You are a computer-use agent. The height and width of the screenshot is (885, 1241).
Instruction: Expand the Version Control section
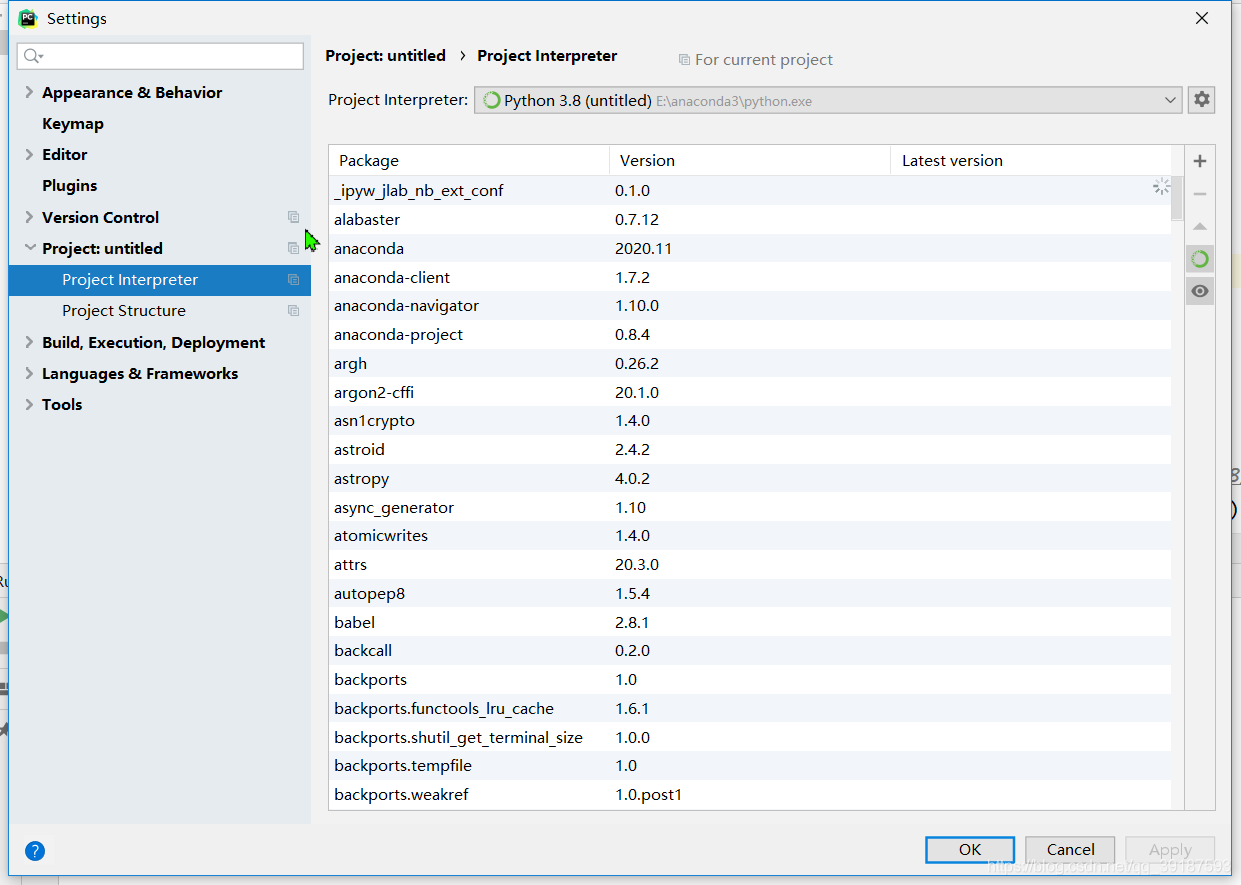click(29, 217)
